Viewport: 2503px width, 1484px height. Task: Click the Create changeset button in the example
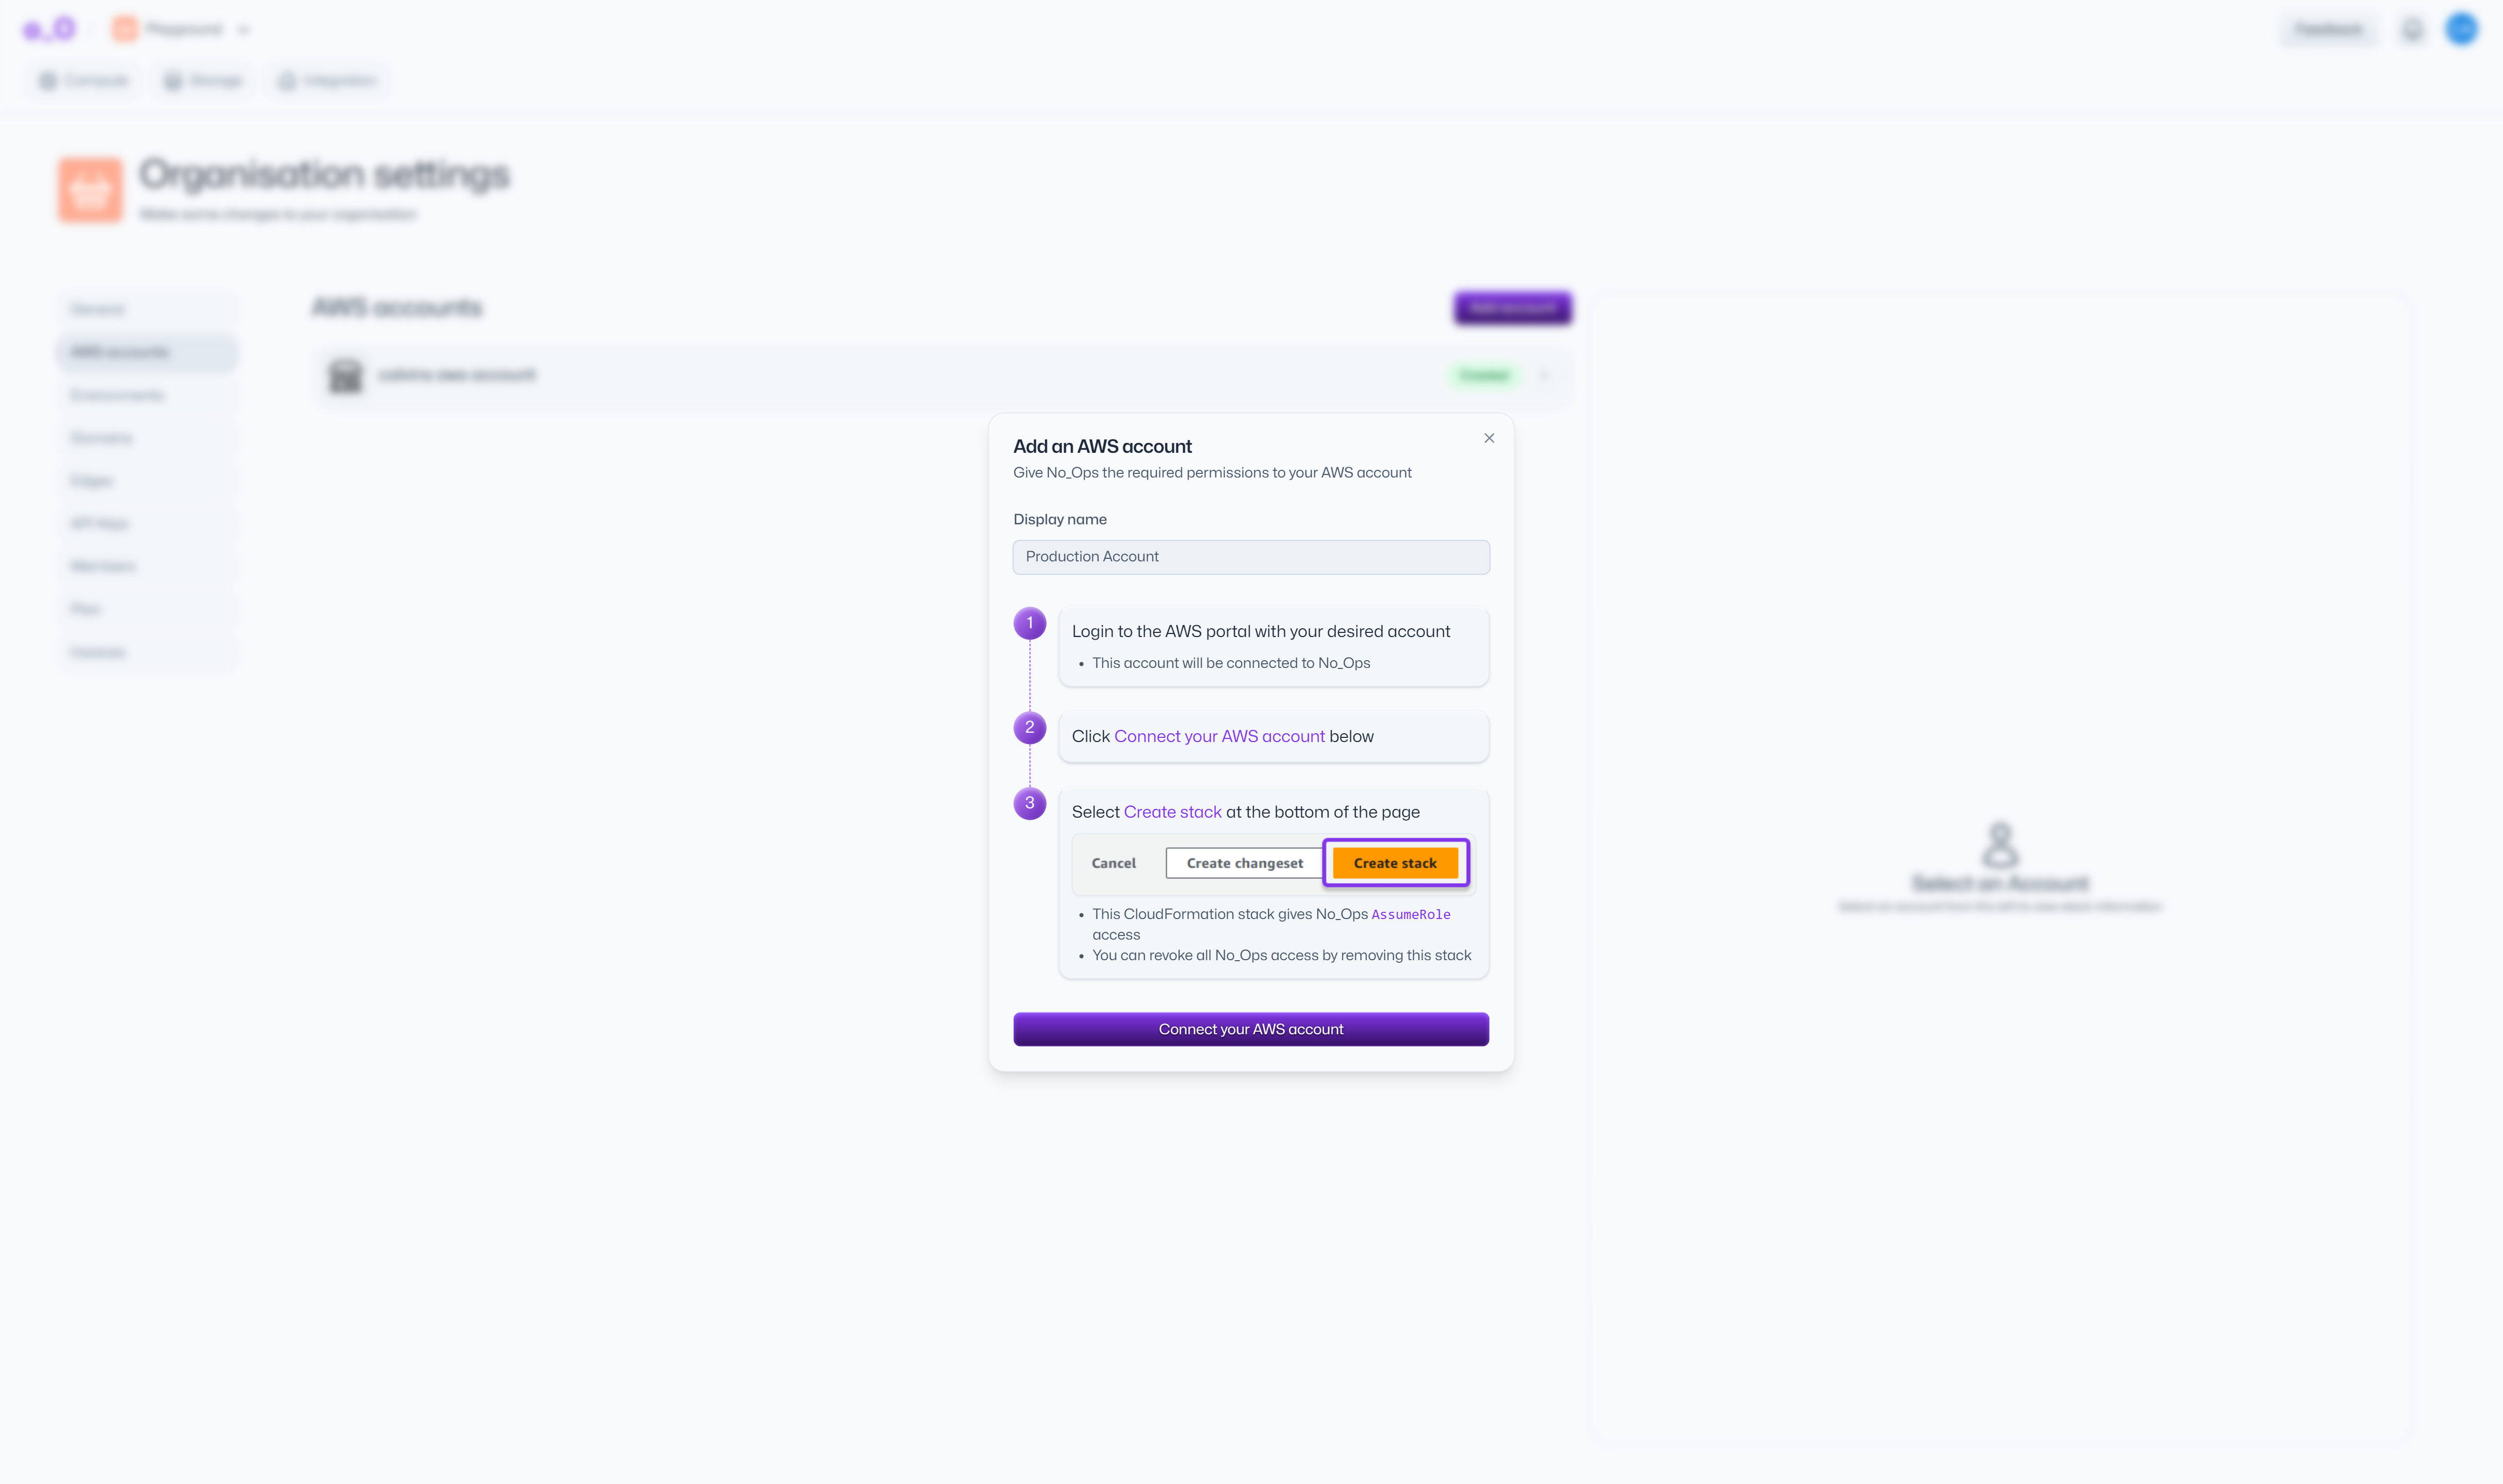pyautogui.click(x=1244, y=863)
